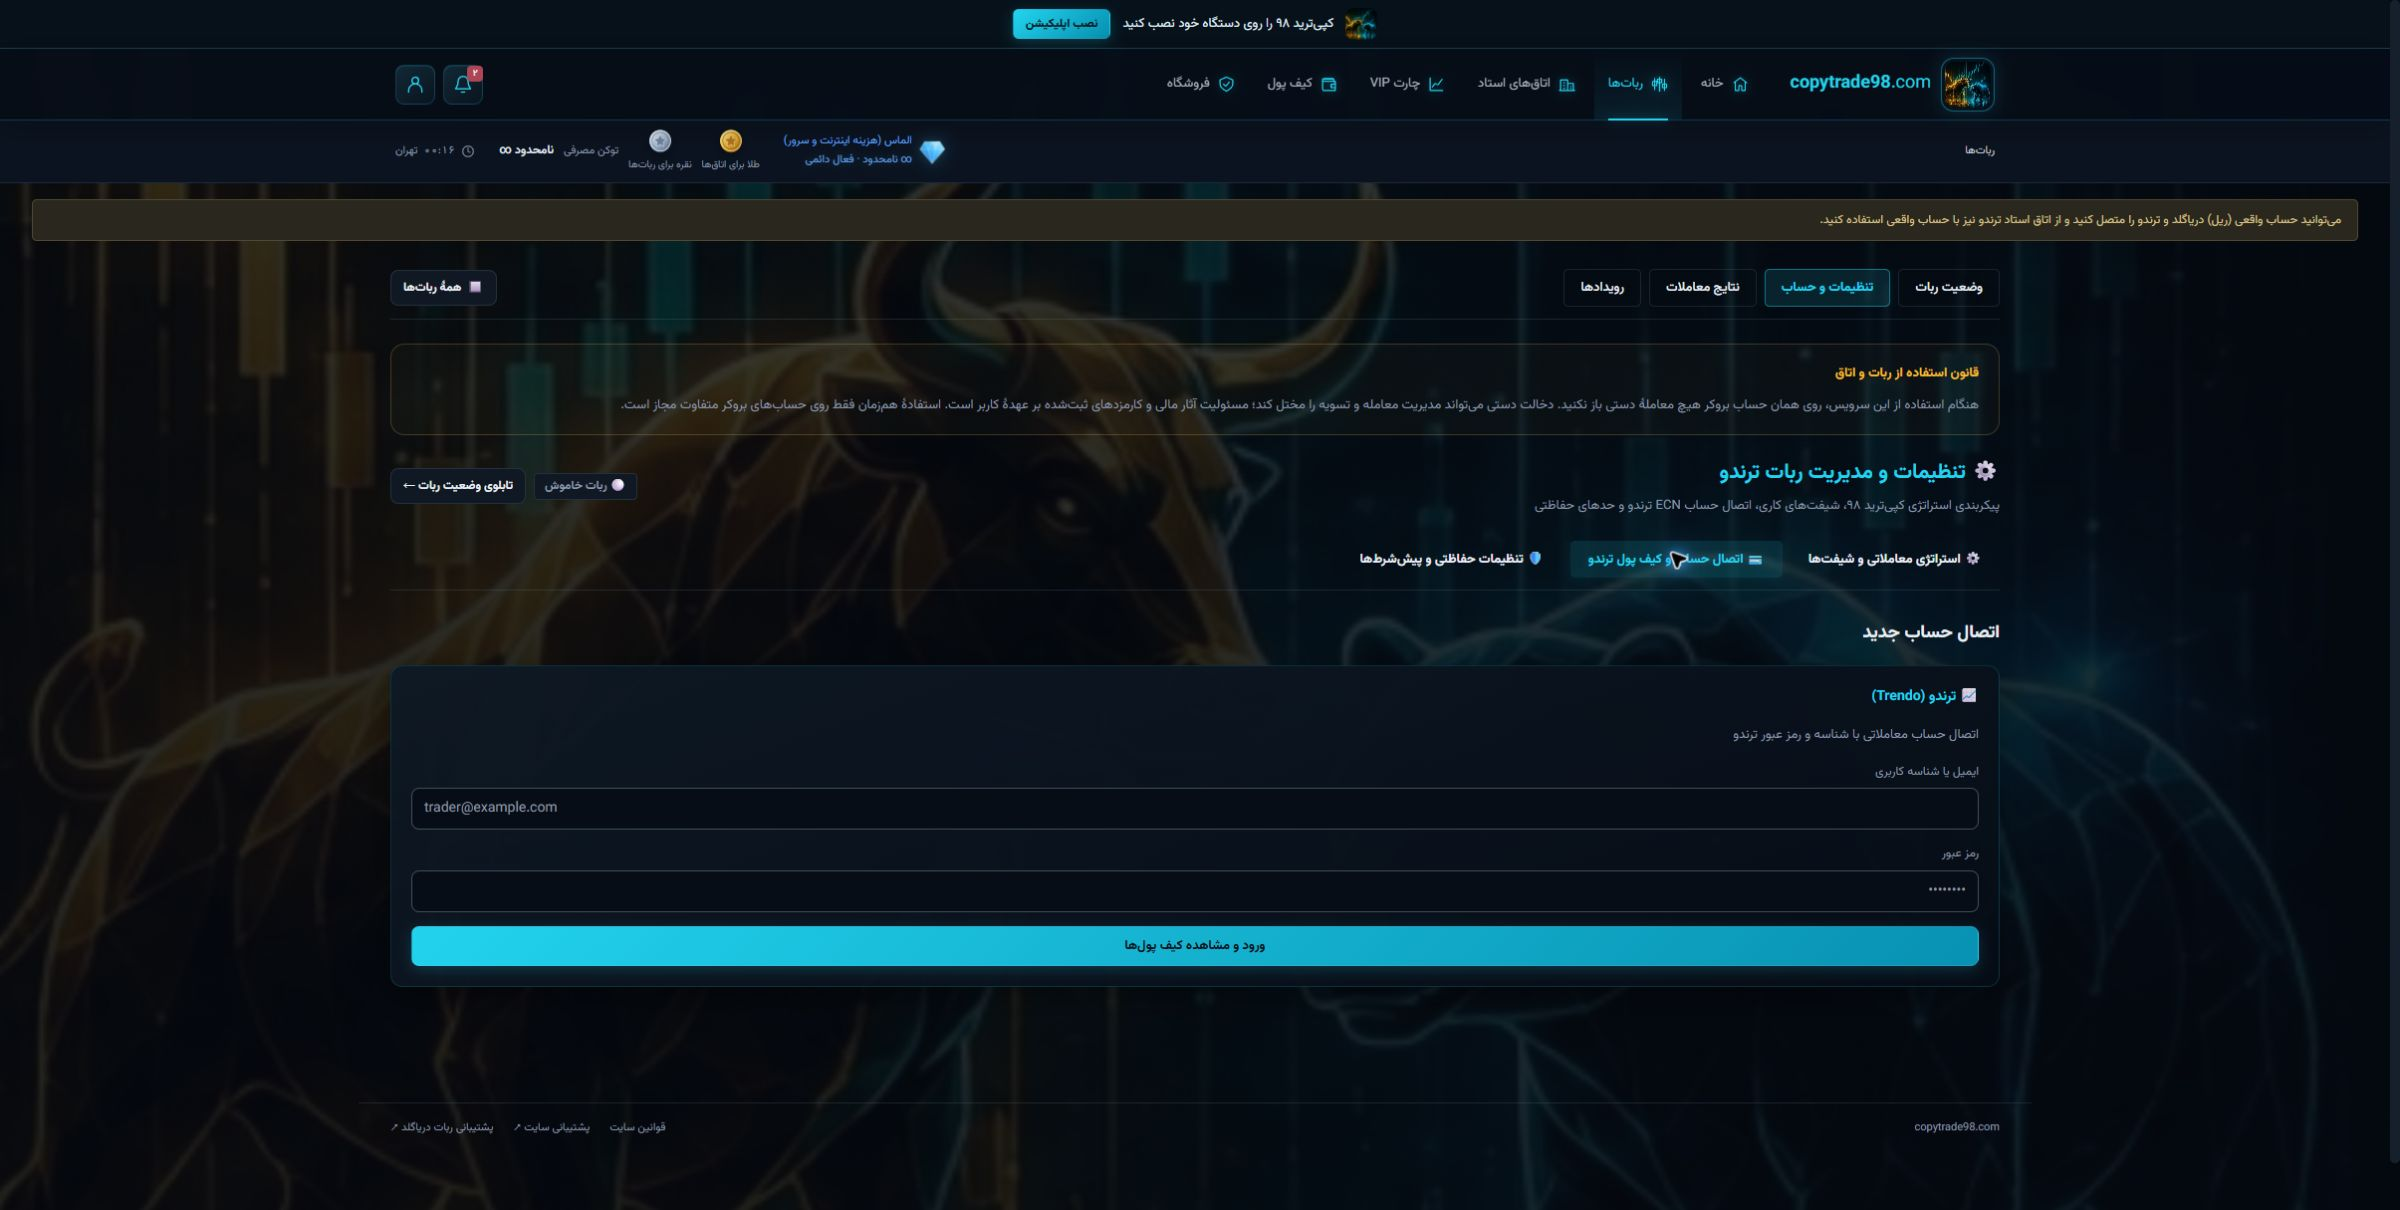The height and width of the screenshot is (1210, 2400).
Task: Click the copytrade98 site logo image
Action: [x=1967, y=84]
